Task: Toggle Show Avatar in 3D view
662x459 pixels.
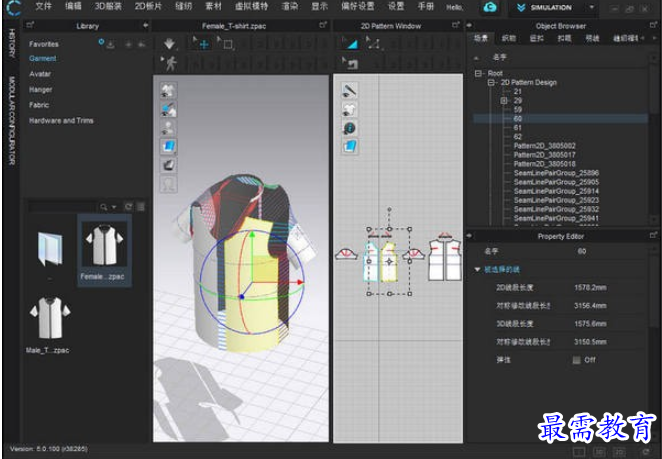Action: click(169, 128)
